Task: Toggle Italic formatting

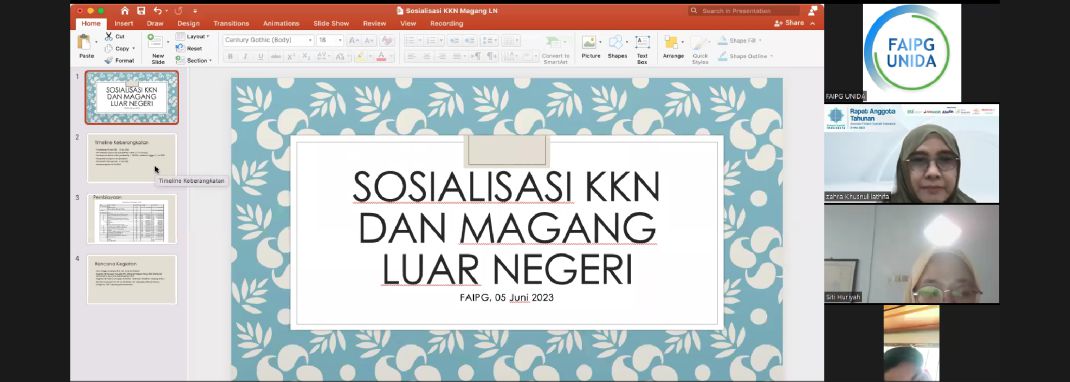Action: (245, 57)
